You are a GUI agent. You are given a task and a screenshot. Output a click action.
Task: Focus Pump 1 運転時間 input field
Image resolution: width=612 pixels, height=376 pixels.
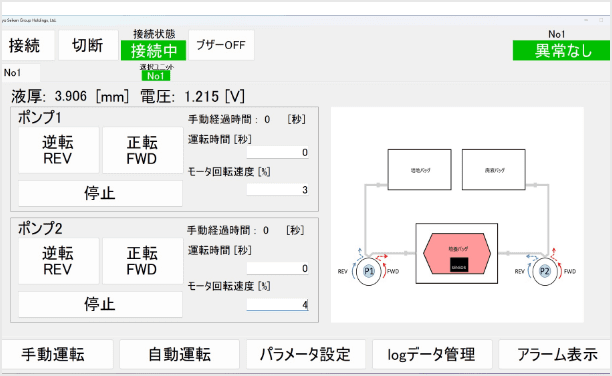[278, 152]
